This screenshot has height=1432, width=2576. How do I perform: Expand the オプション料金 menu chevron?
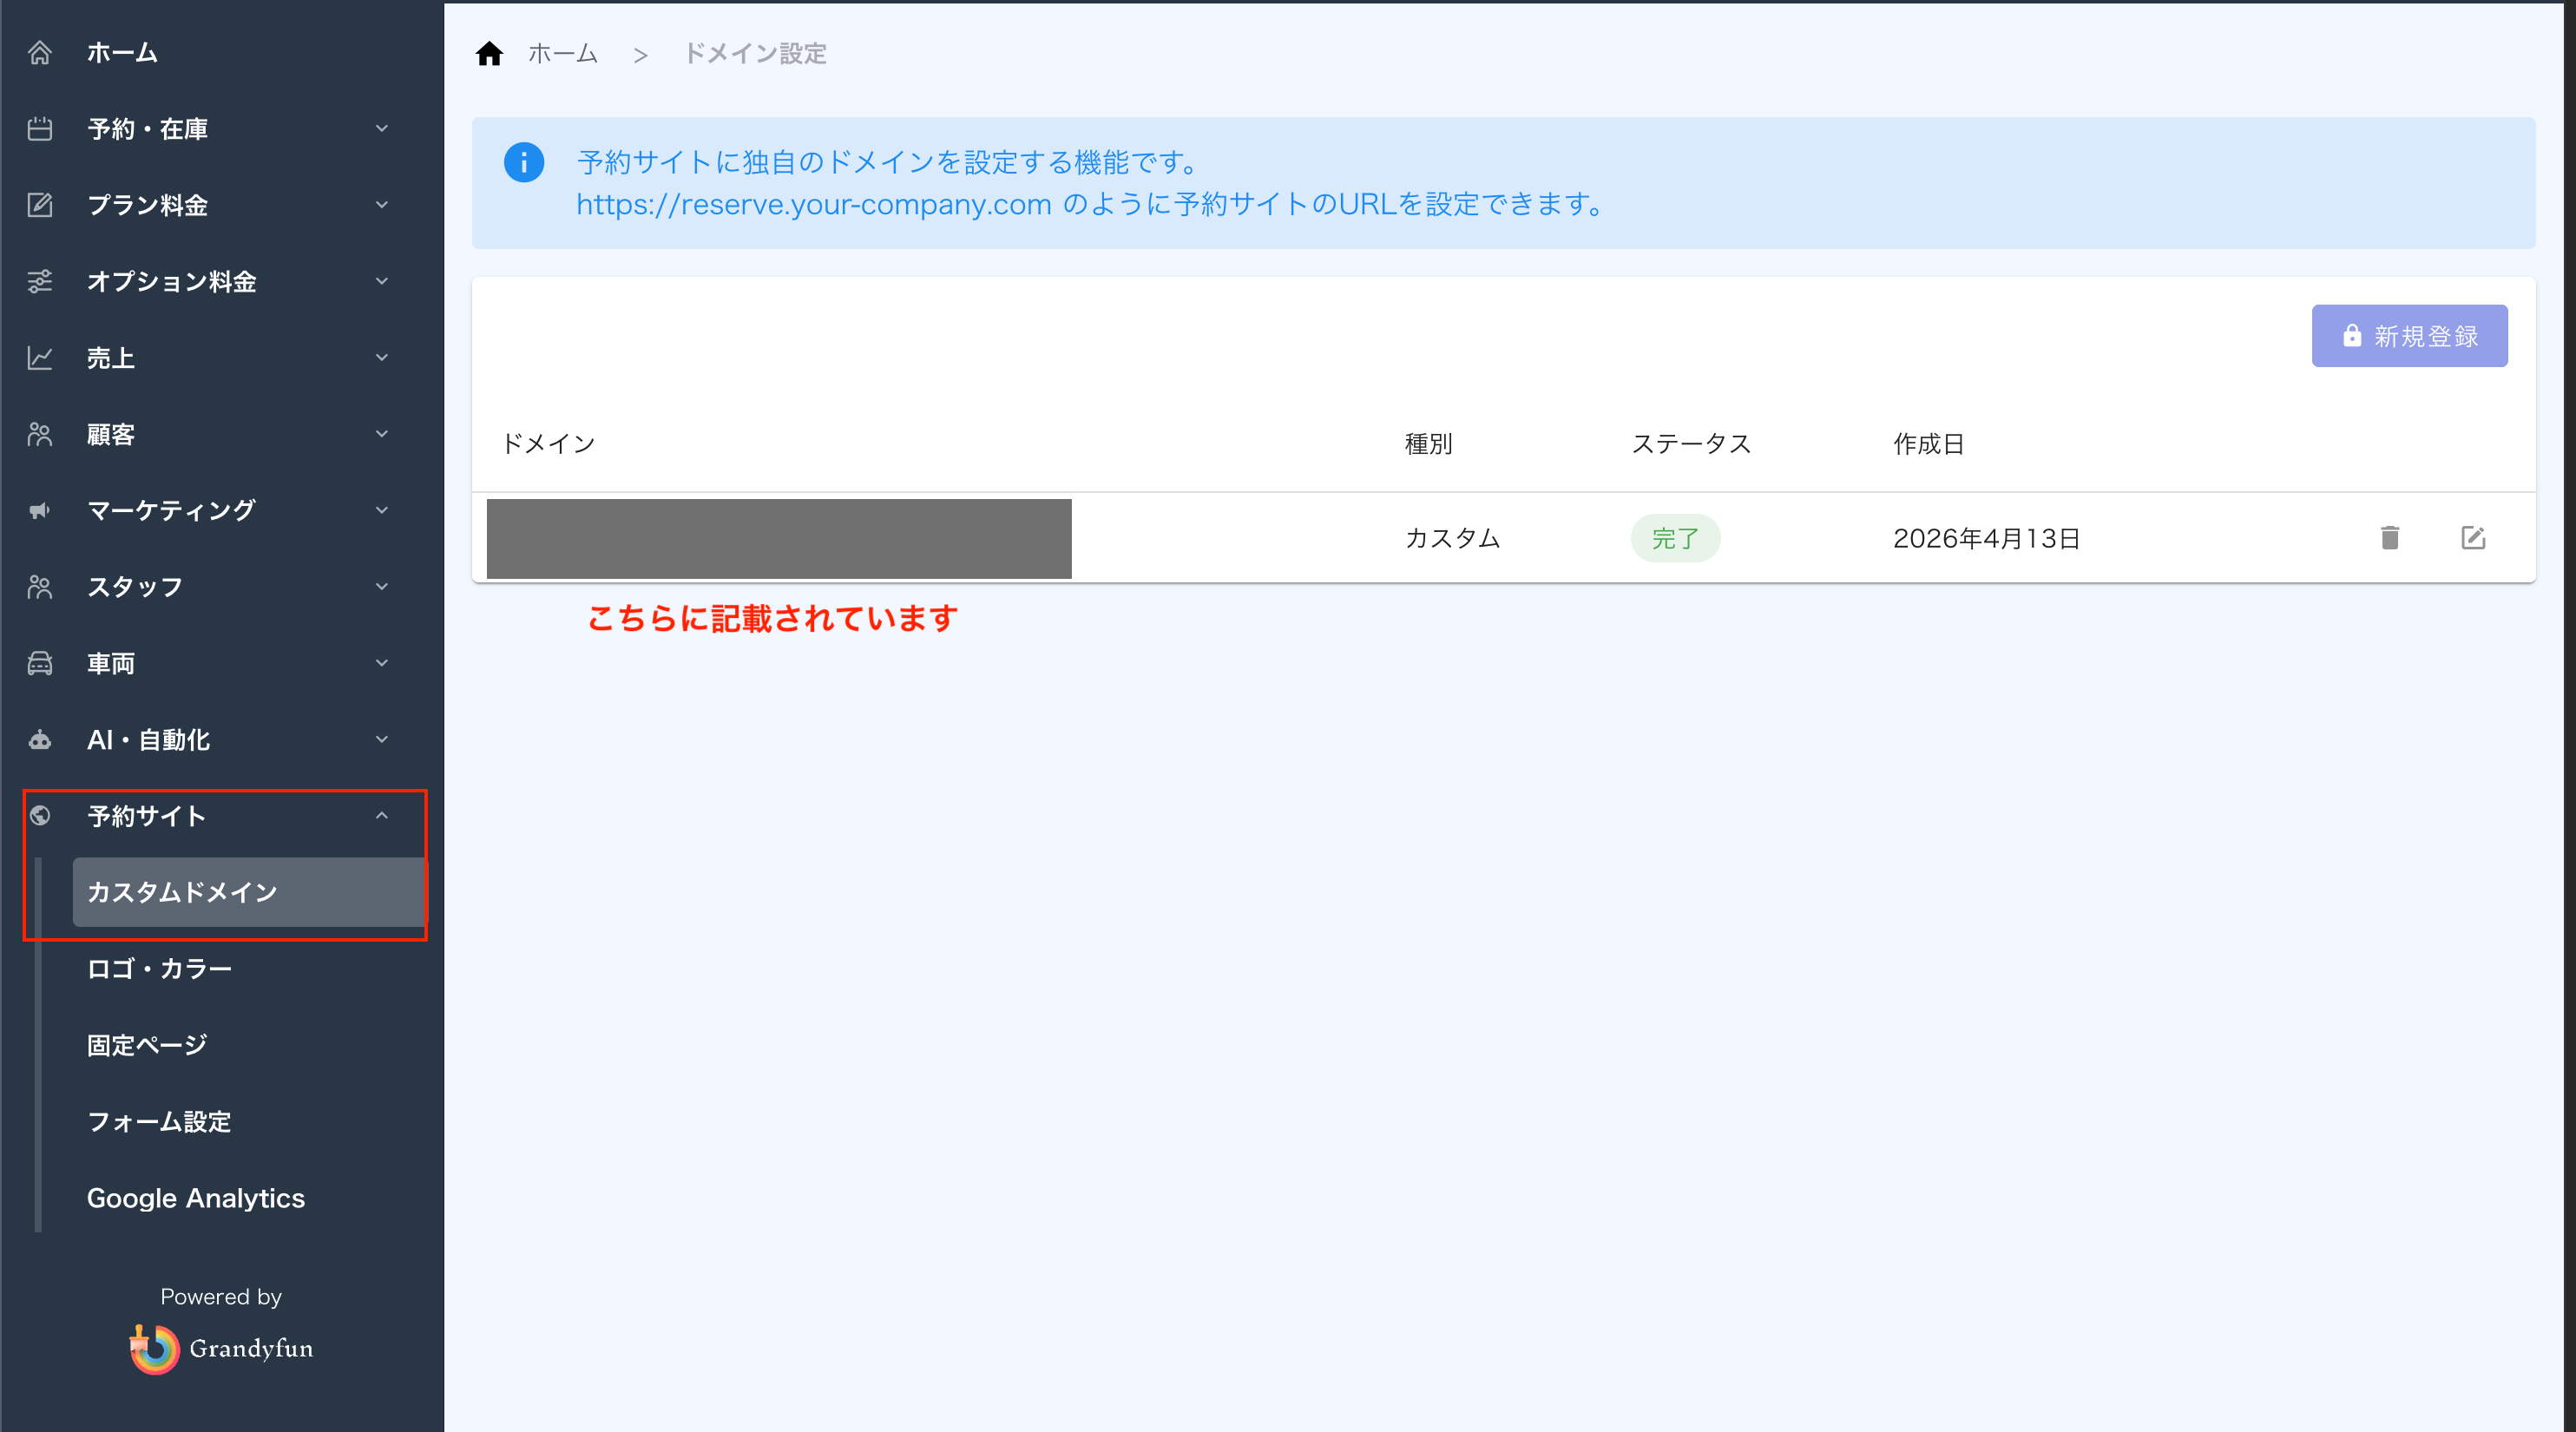[x=382, y=281]
